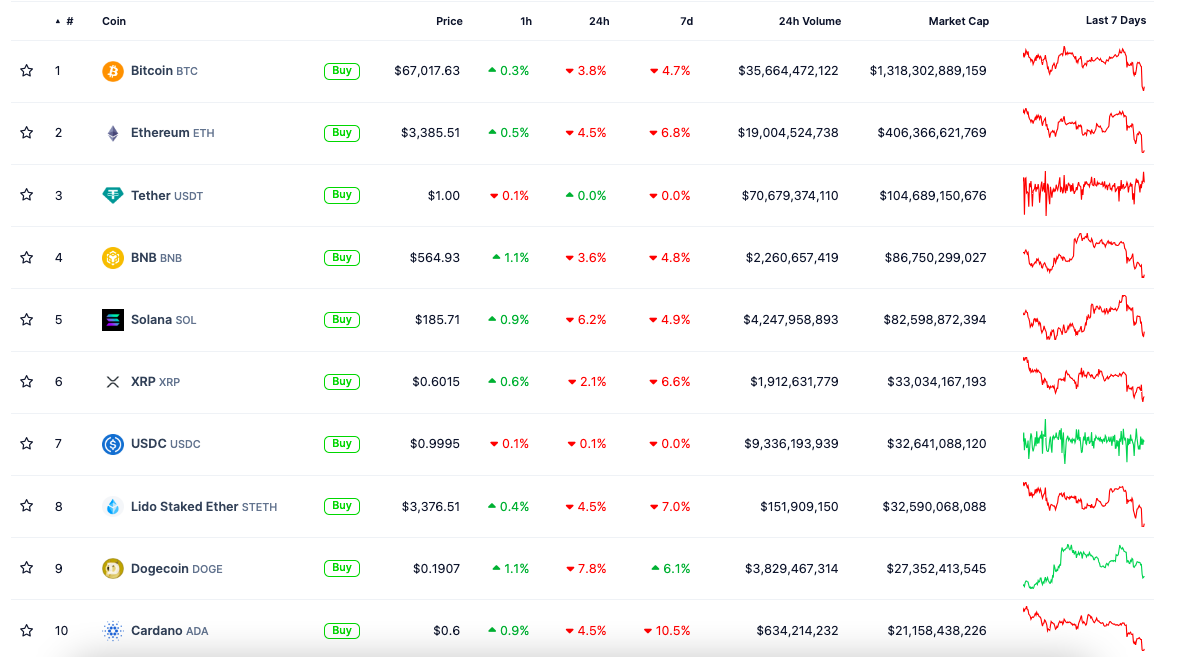Open the BNB coin name link
Screen dimensions: 1177x657
pyautogui.click(x=156, y=258)
